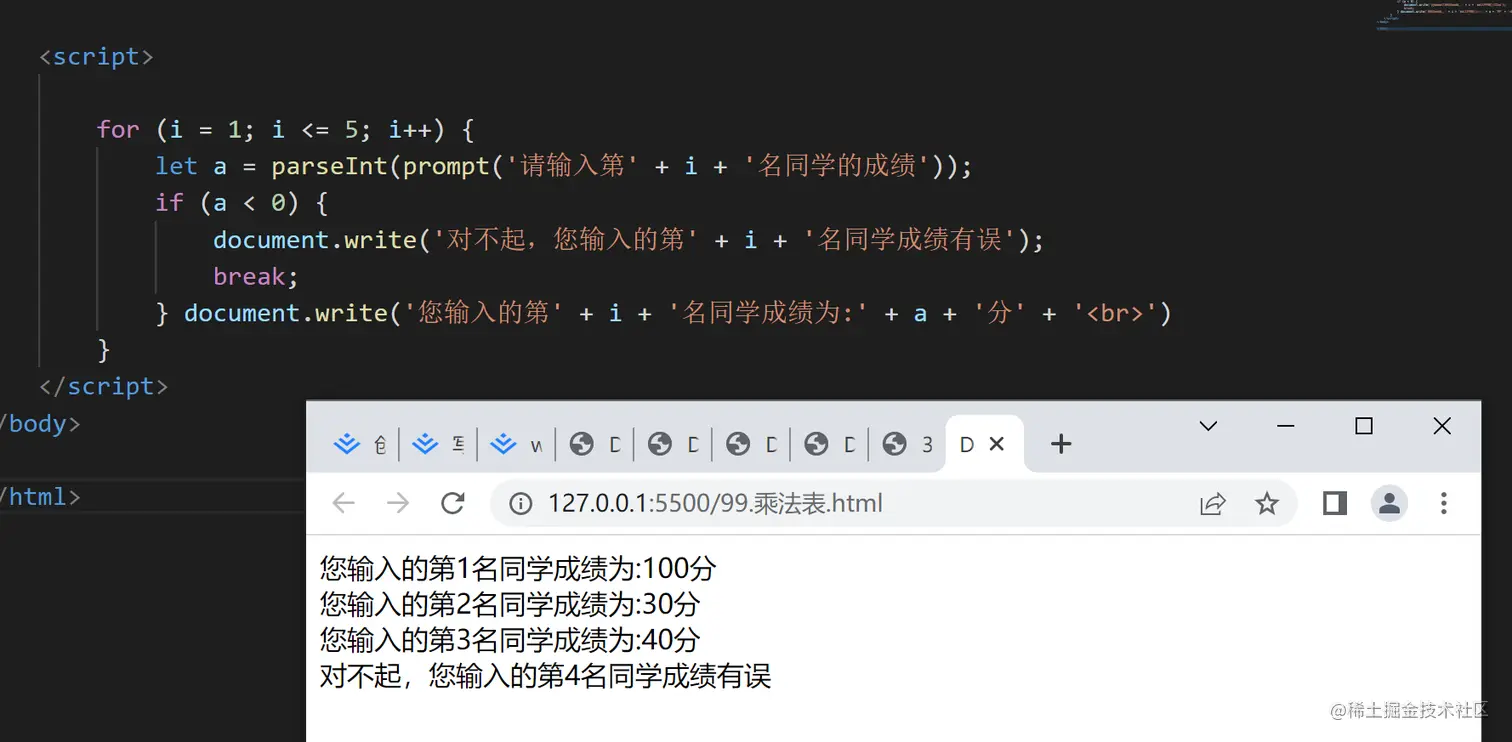Click the error line 第4名同学成绩有误
The height and width of the screenshot is (742, 1512).
(x=545, y=676)
